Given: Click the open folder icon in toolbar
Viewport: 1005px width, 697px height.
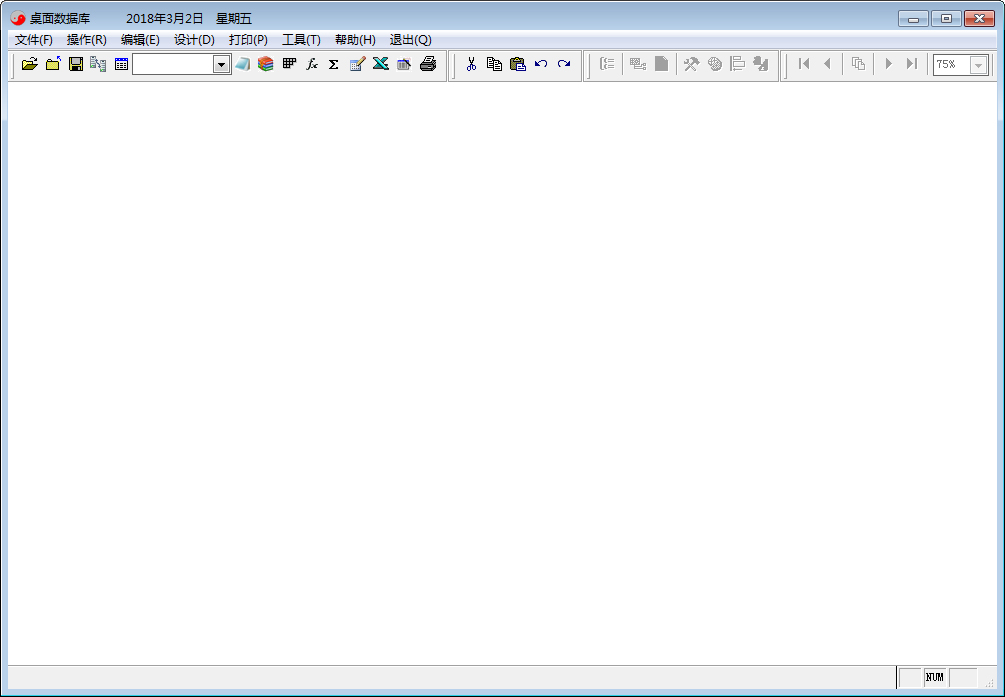Looking at the screenshot, I should pos(29,64).
